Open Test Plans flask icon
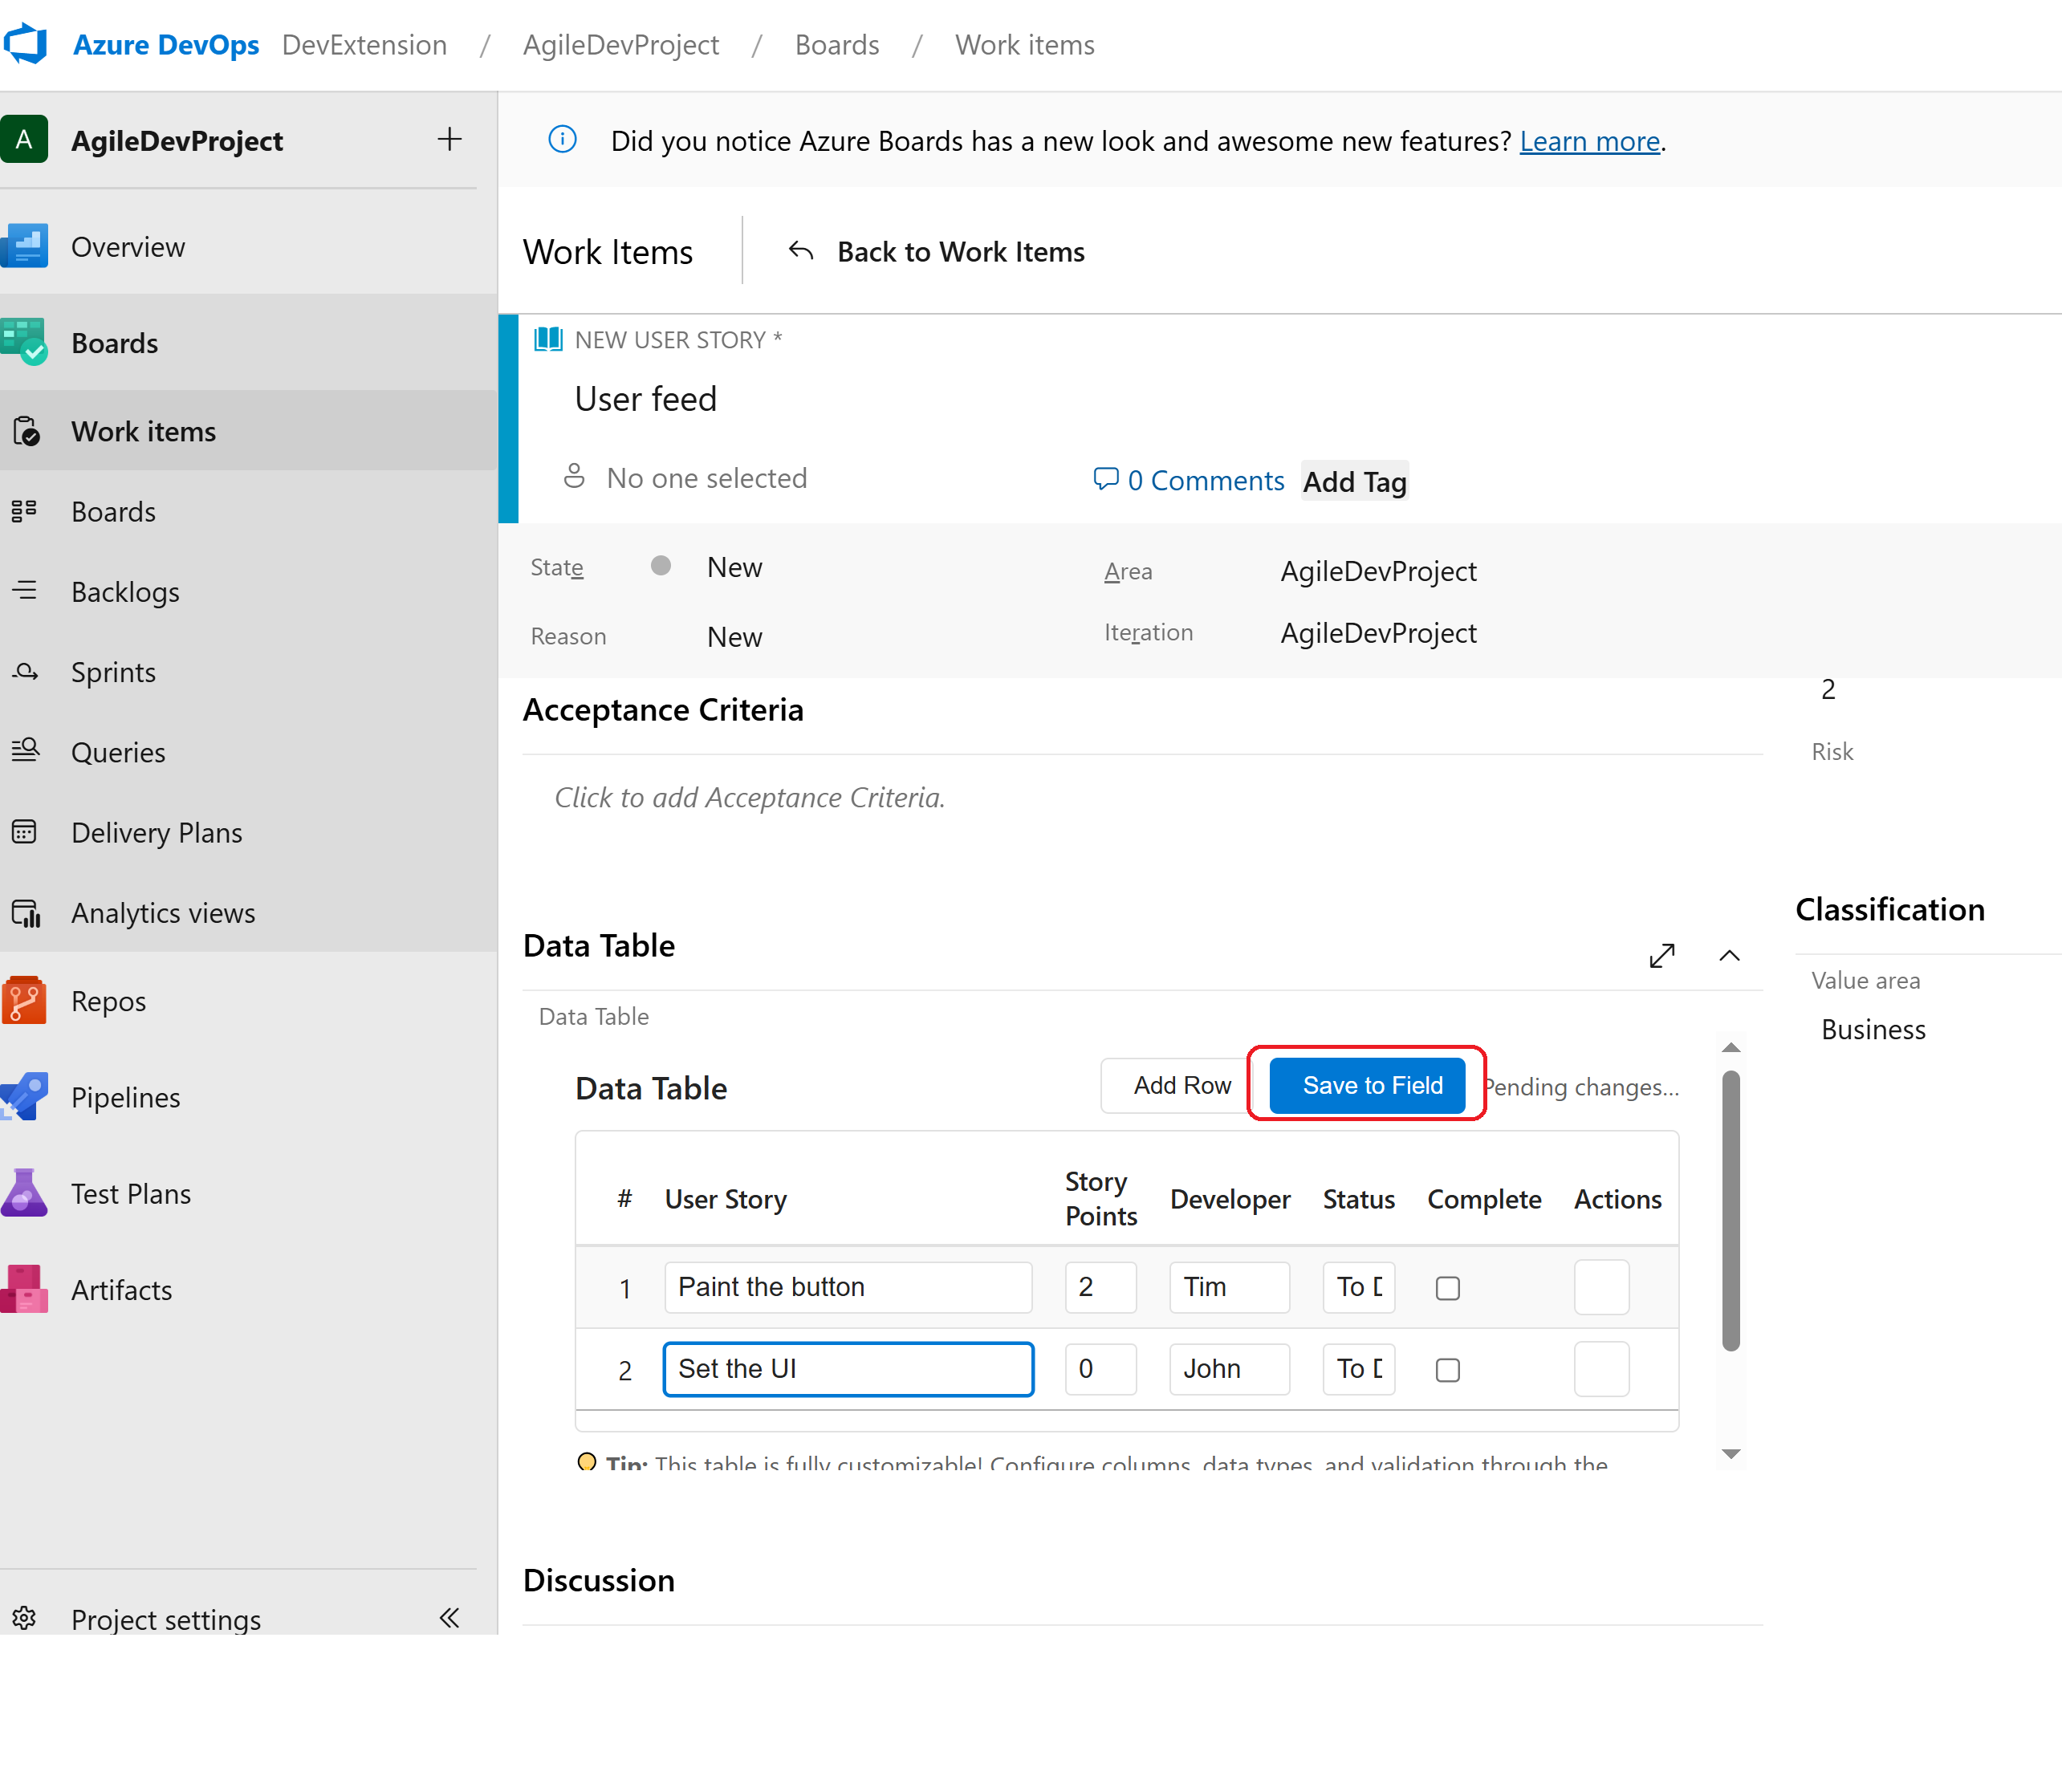Viewport: 2062px width, 1792px height. [25, 1193]
